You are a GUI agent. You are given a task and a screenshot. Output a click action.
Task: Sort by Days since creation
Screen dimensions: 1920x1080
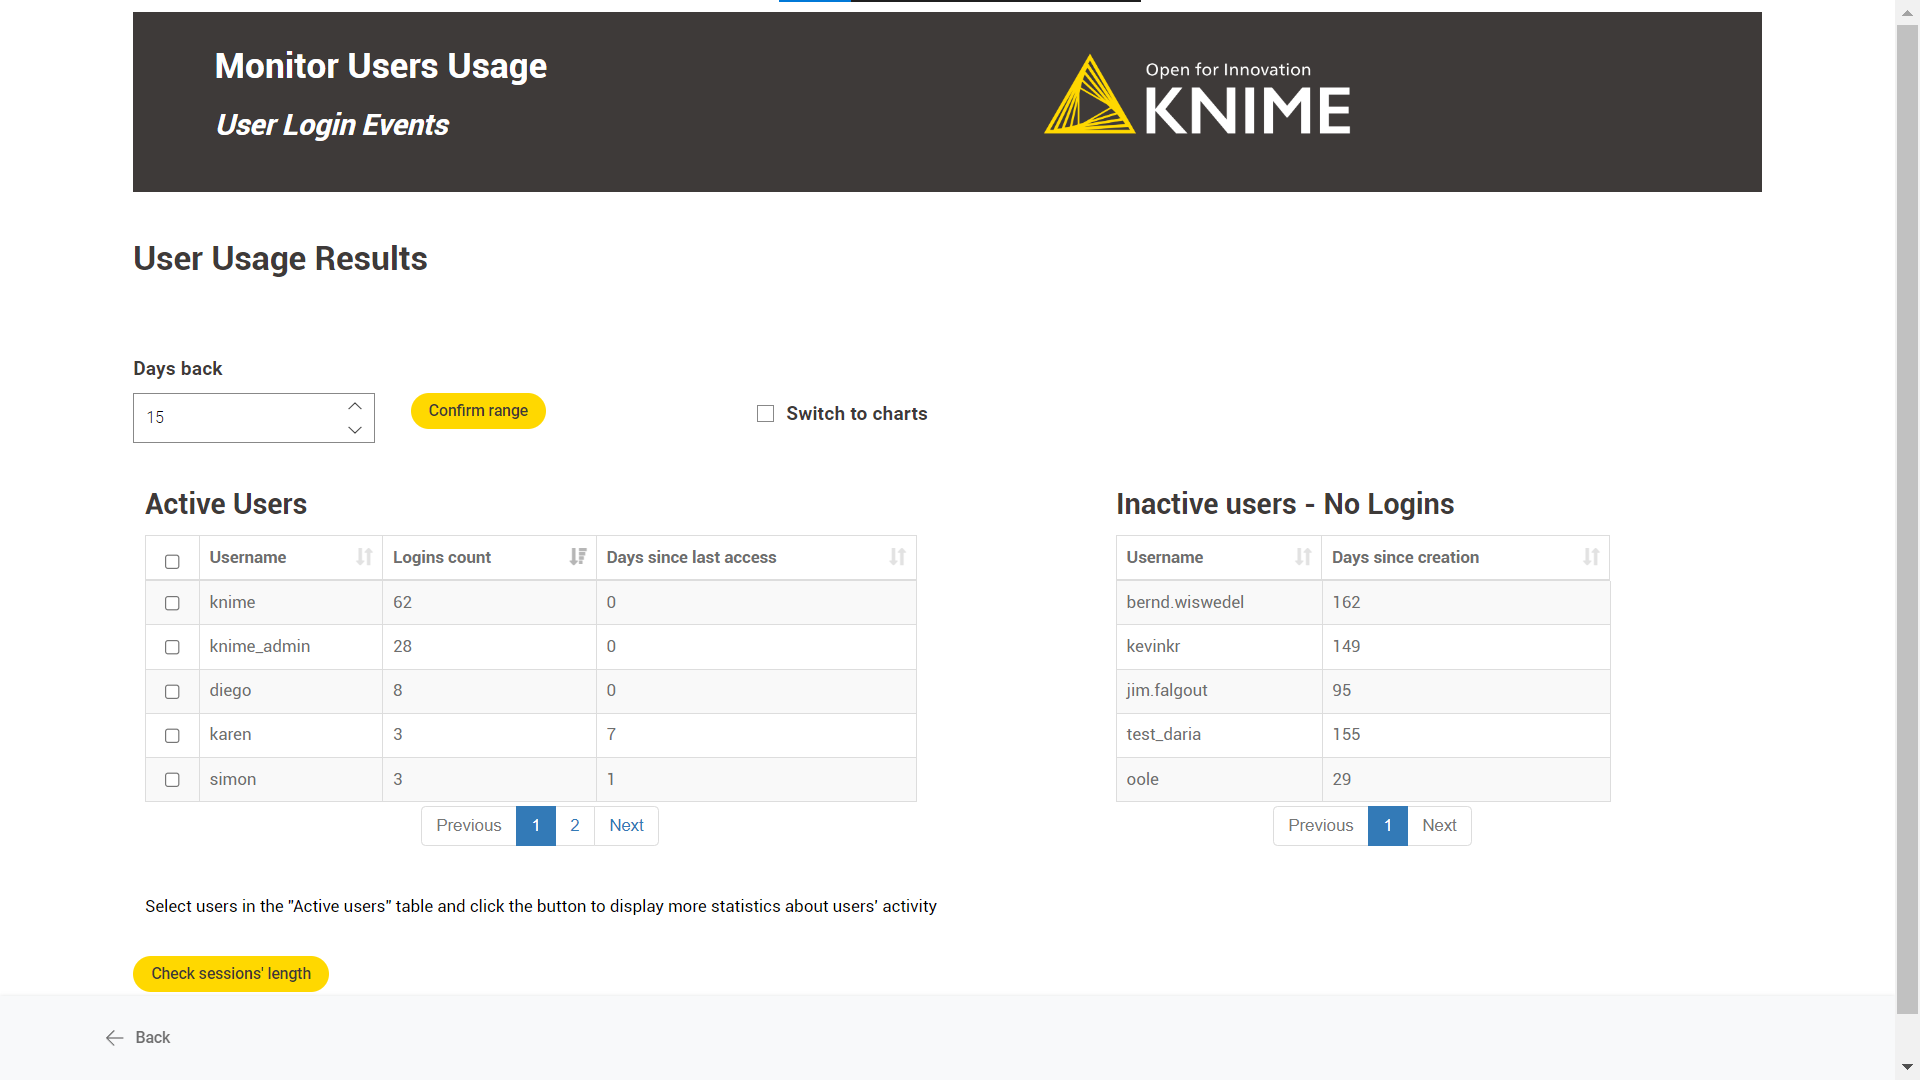tap(1591, 557)
